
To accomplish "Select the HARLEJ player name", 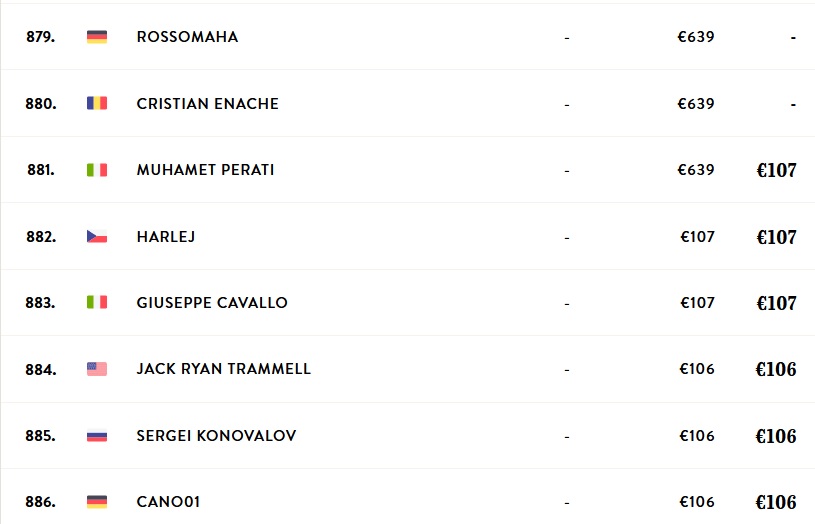I will point(166,237).
